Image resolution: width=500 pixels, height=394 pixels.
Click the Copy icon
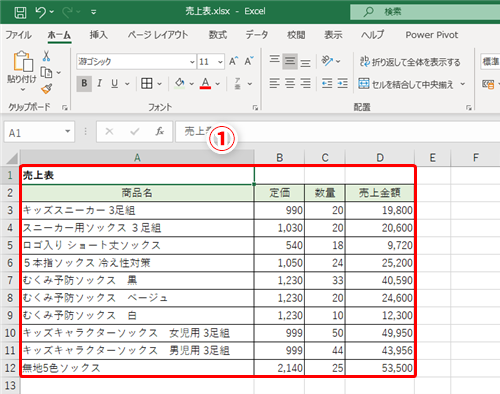[x=46, y=72]
